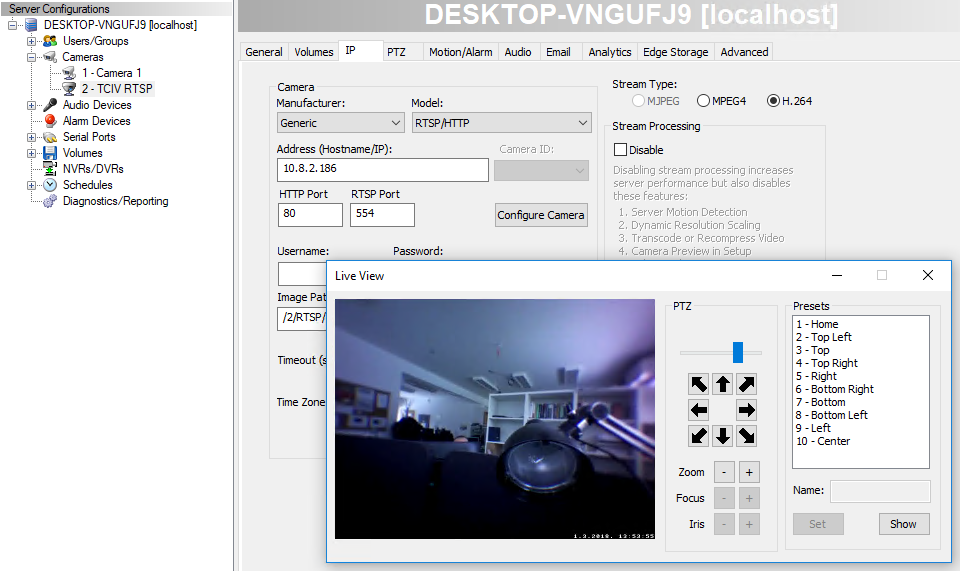This screenshot has width=960, height=571.
Task: Choose the H.264 stream type radio
Action: coord(773,101)
